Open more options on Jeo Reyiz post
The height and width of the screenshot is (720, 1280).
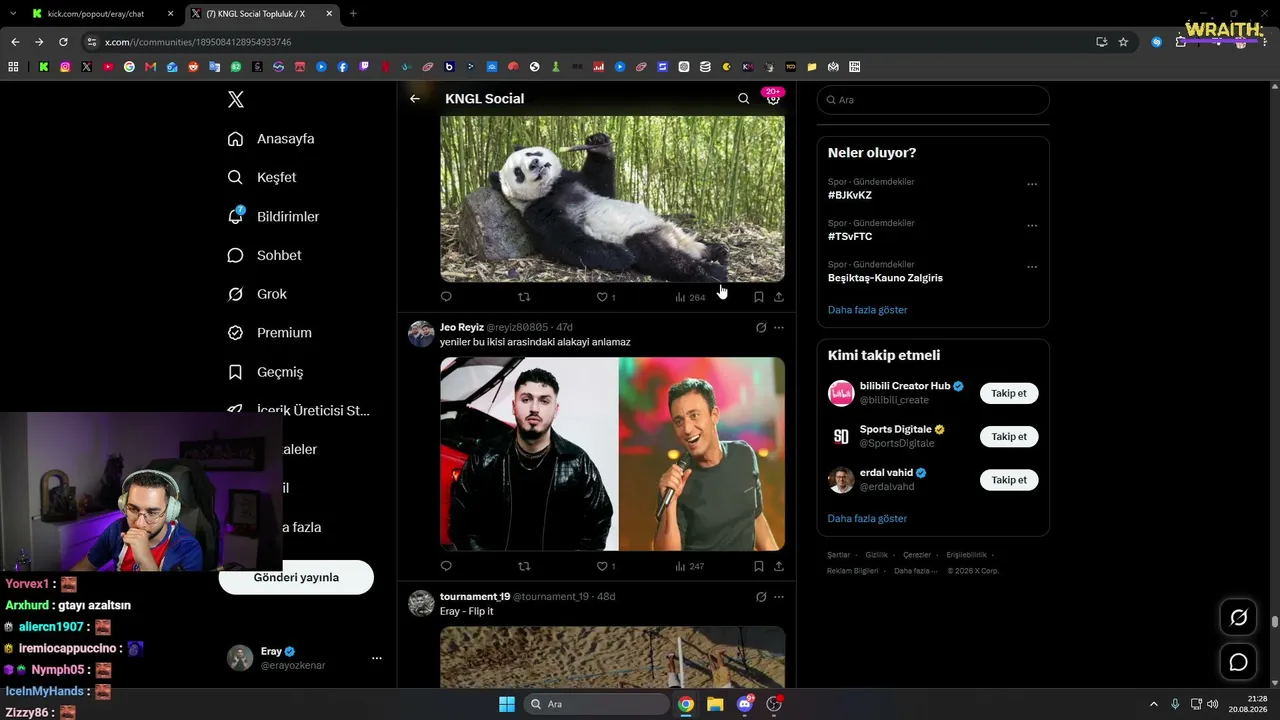pyautogui.click(x=779, y=327)
